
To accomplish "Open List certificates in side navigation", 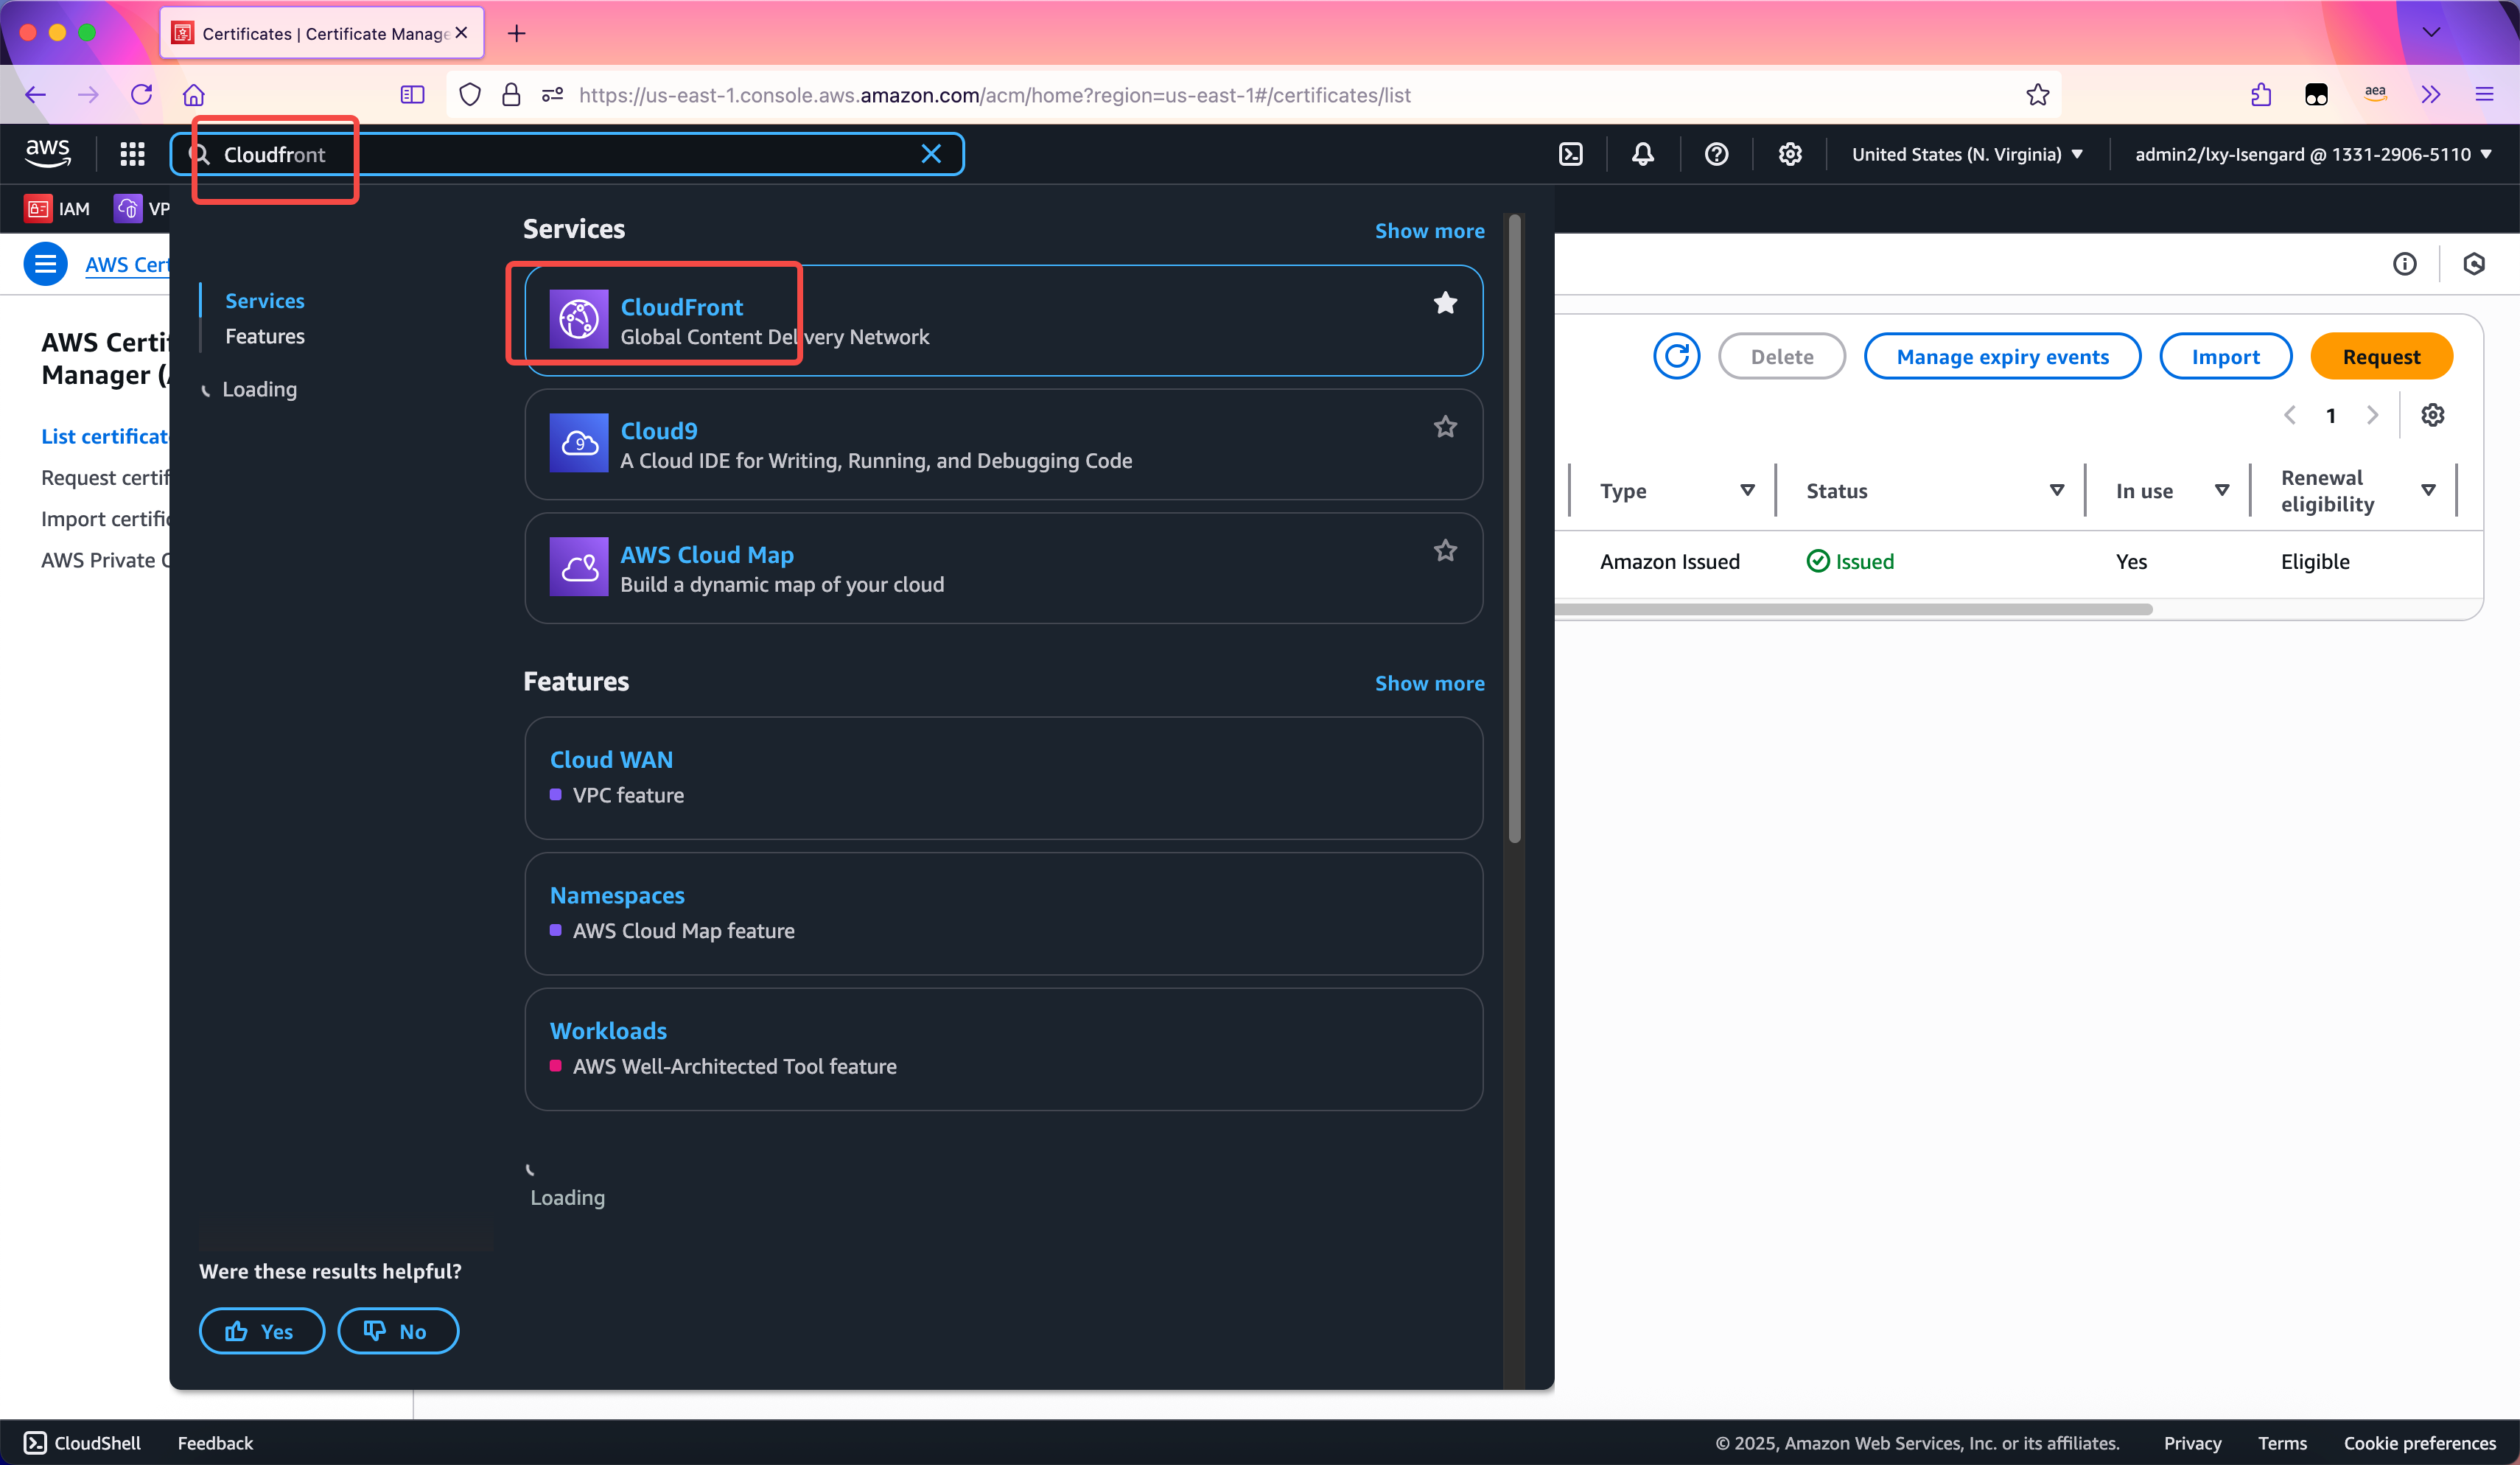I will pos(105,436).
